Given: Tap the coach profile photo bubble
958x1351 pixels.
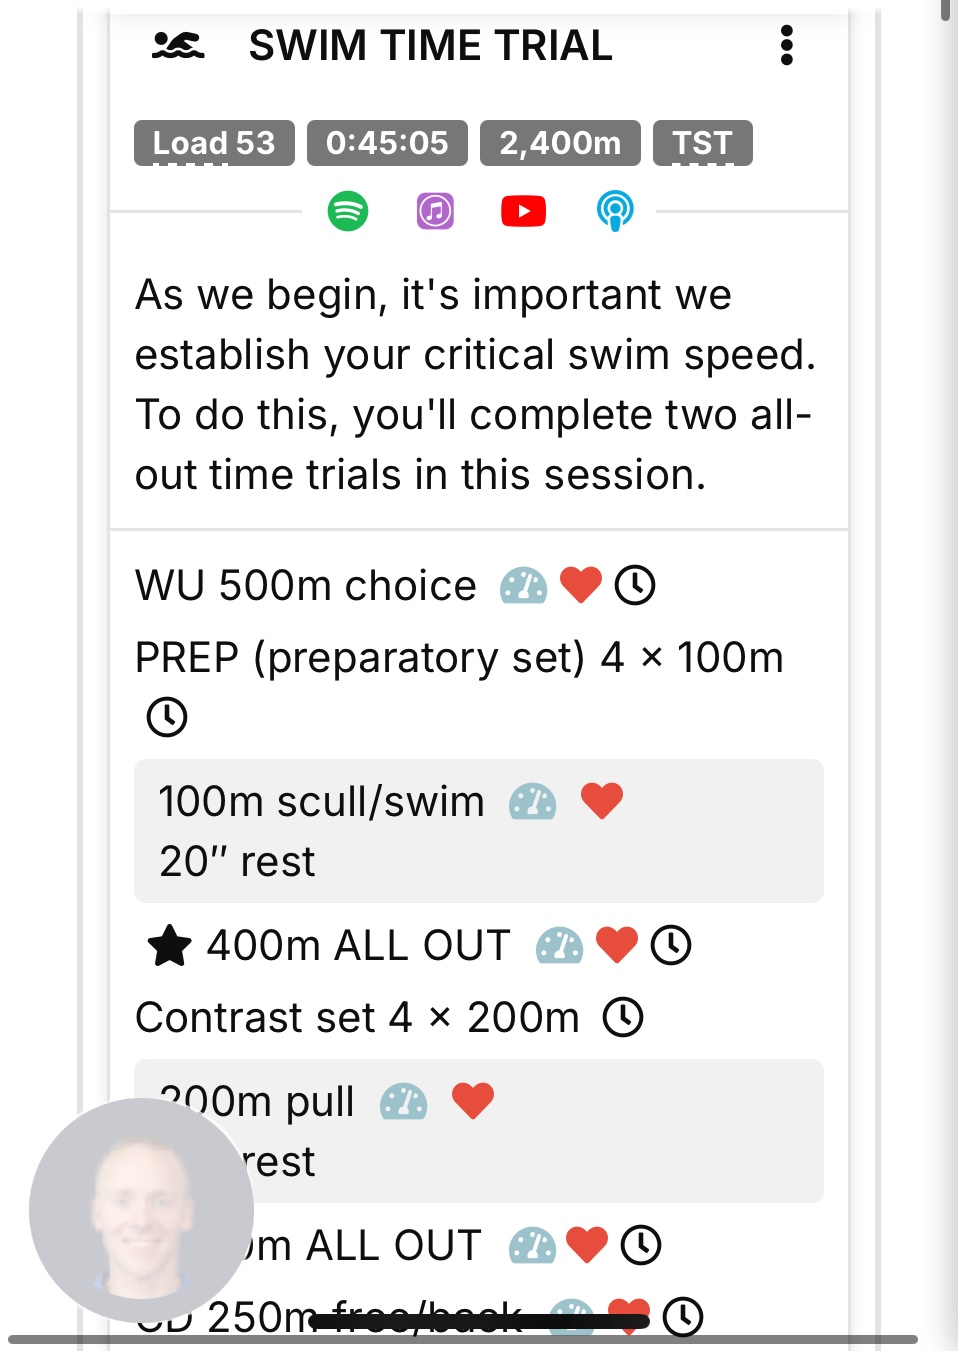Looking at the screenshot, I should pyautogui.click(x=141, y=1210).
